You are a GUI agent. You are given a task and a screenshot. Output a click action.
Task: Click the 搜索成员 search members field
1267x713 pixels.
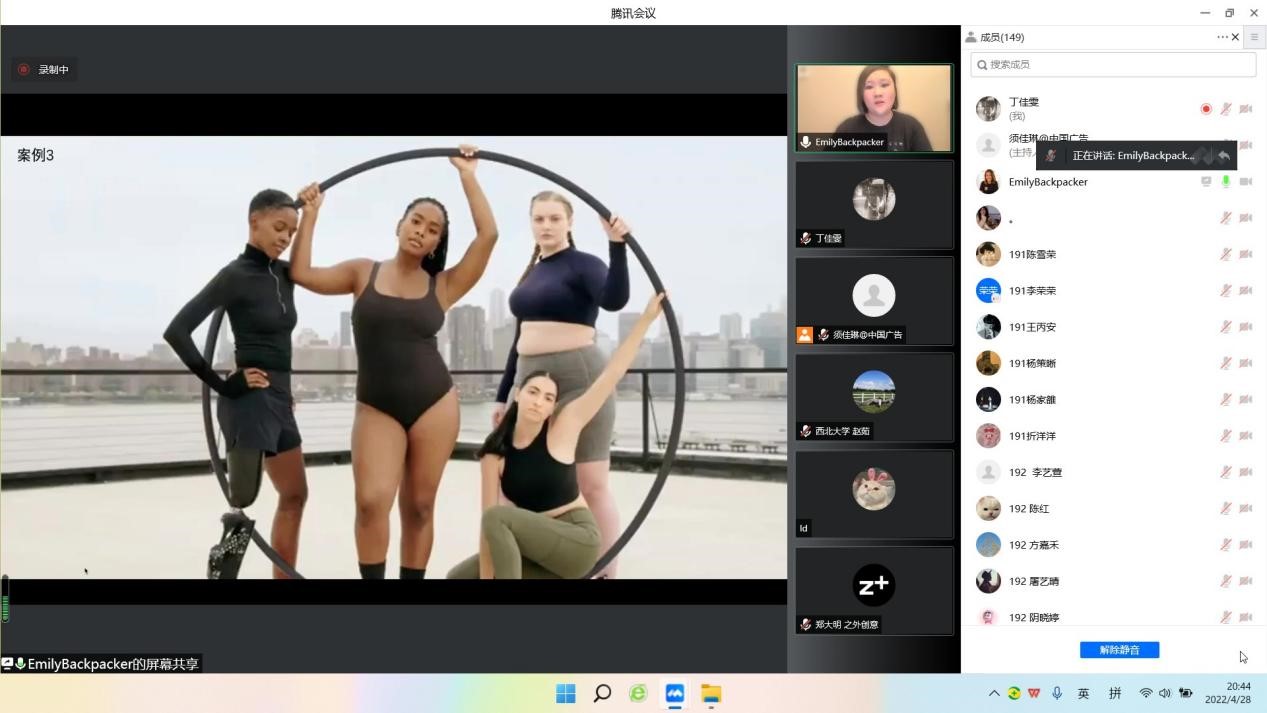point(1113,64)
